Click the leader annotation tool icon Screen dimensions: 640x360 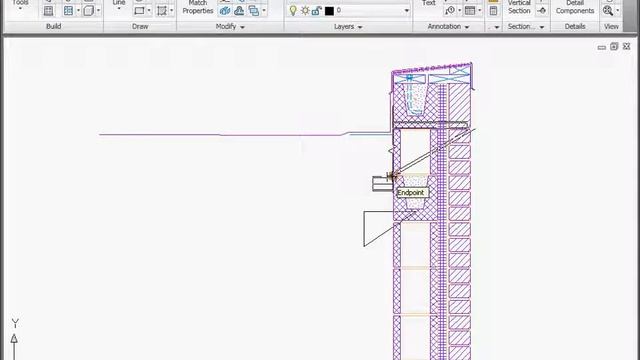(x=450, y=11)
